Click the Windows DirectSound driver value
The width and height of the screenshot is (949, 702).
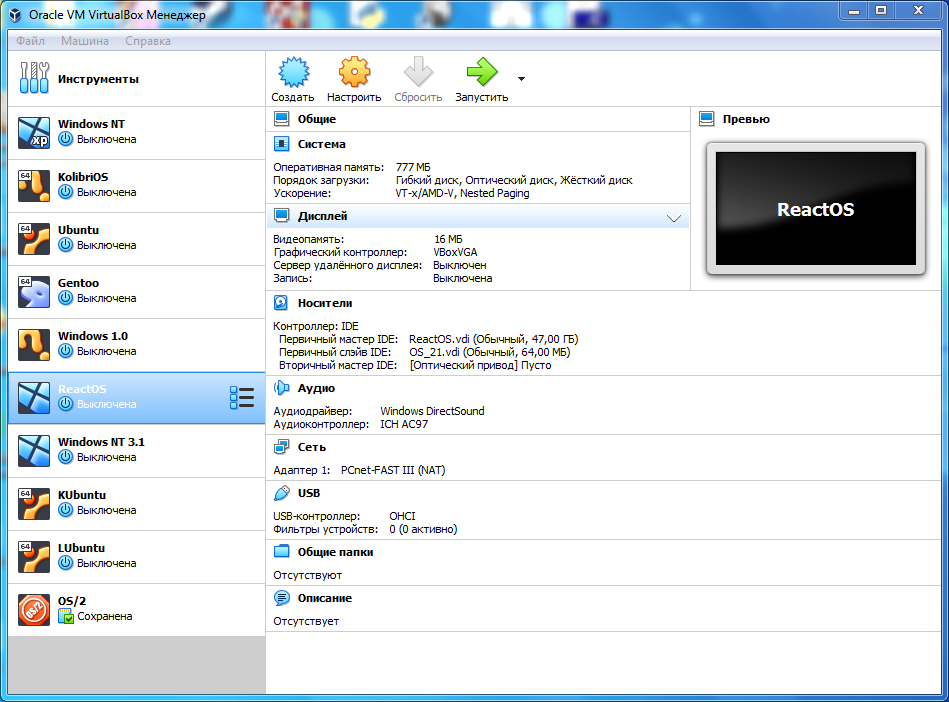pos(432,411)
